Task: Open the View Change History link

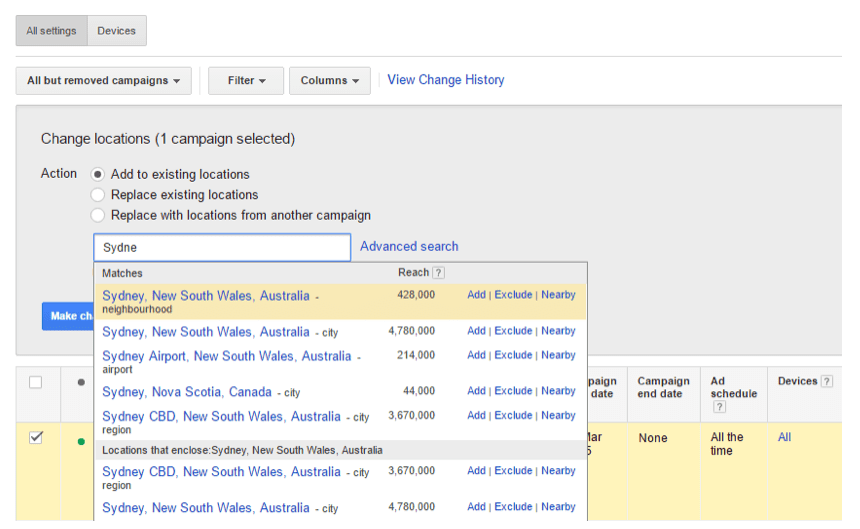Action: [x=445, y=80]
